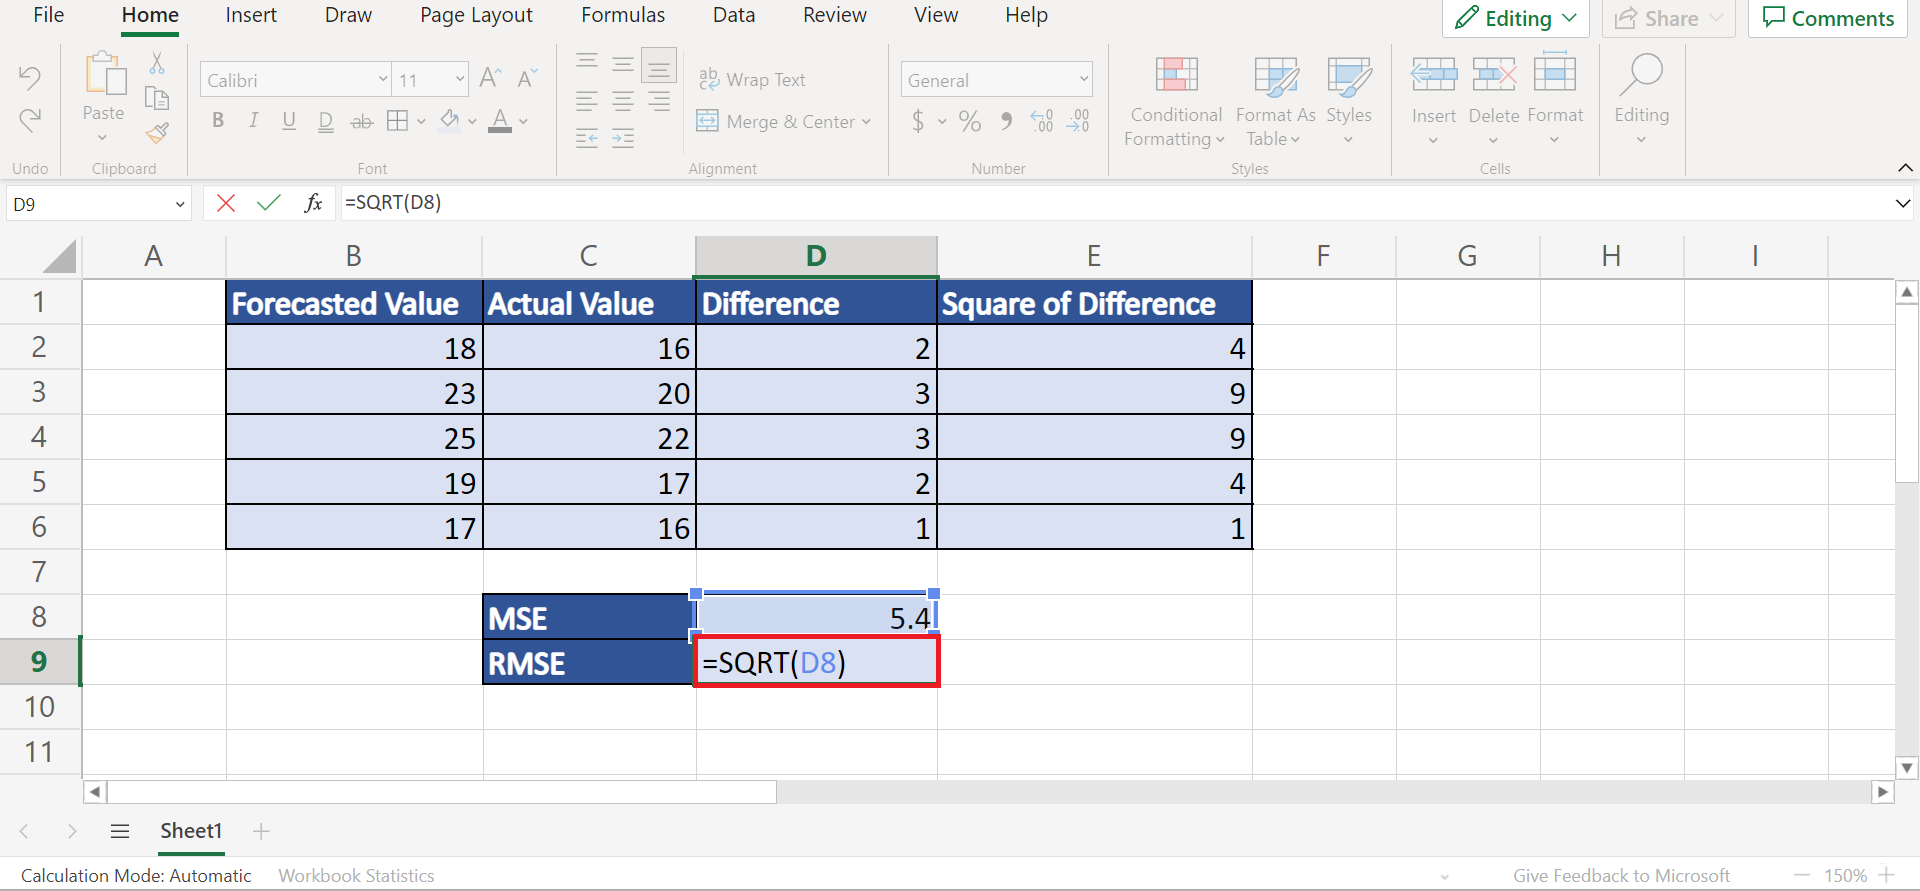Image resolution: width=1920 pixels, height=891 pixels.
Task: Click the zoom in plus button
Action: [1887, 875]
